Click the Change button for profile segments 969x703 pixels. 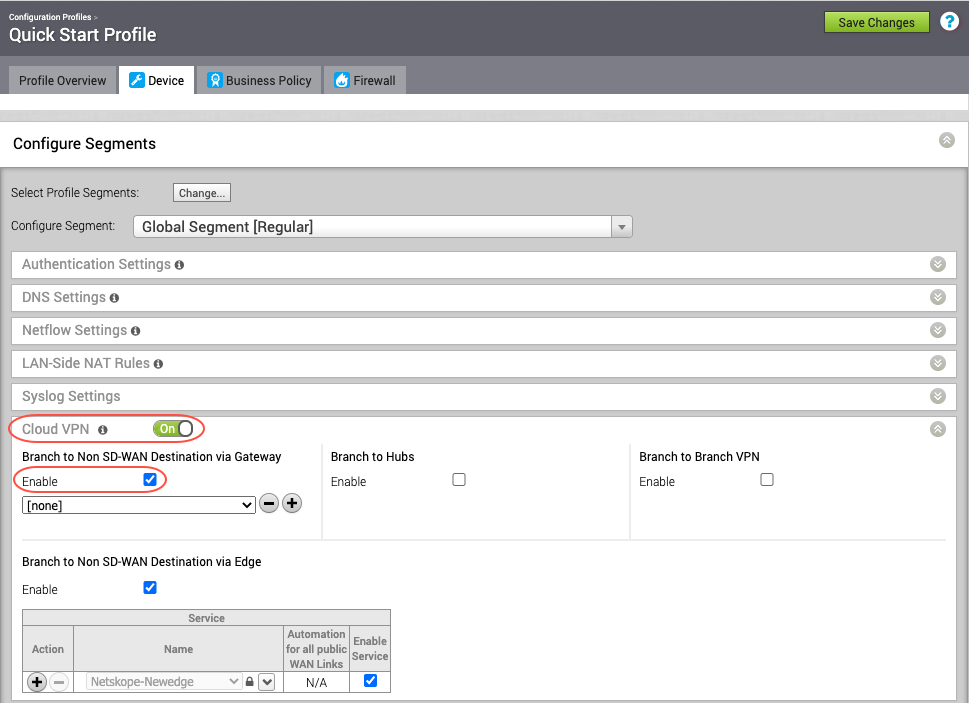pyautogui.click(x=201, y=192)
